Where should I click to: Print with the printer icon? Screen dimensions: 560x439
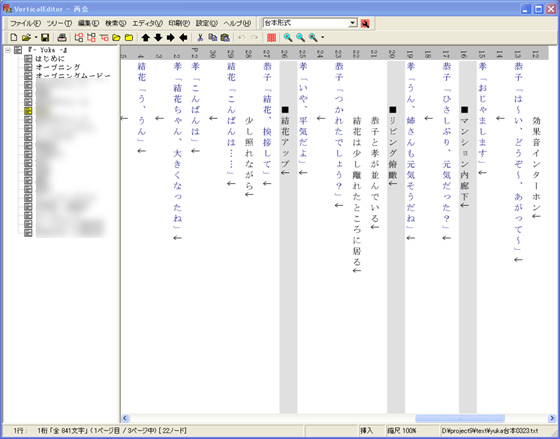pyautogui.click(x=62, y=37)
